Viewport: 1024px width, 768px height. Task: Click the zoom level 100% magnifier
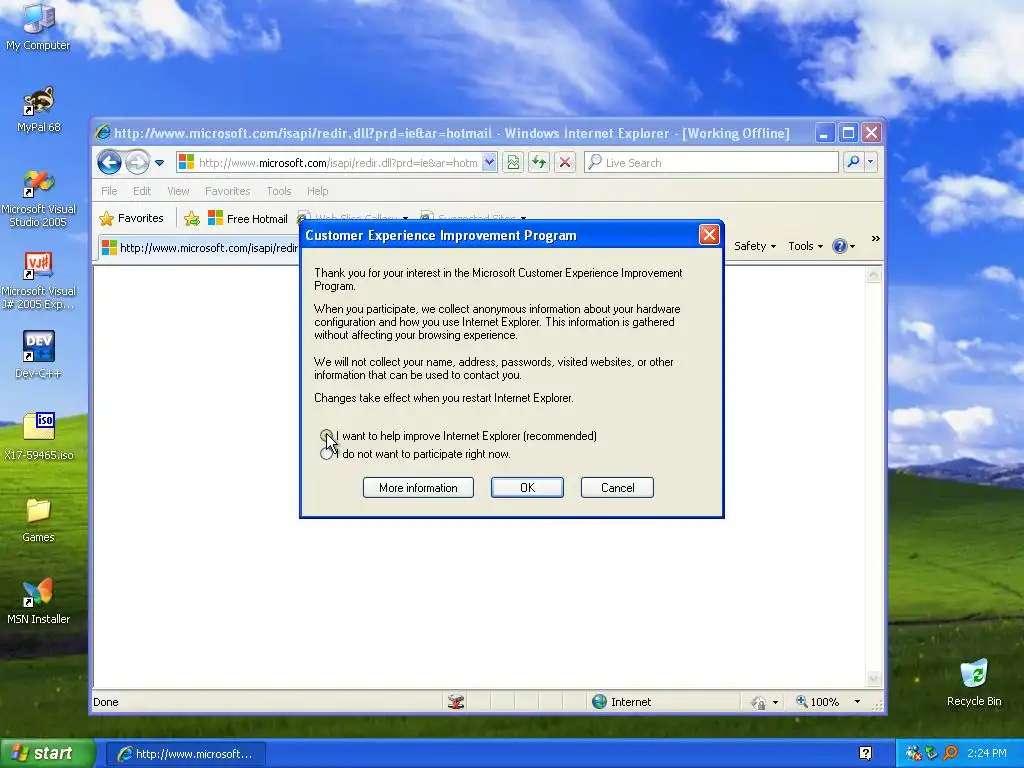801,701
